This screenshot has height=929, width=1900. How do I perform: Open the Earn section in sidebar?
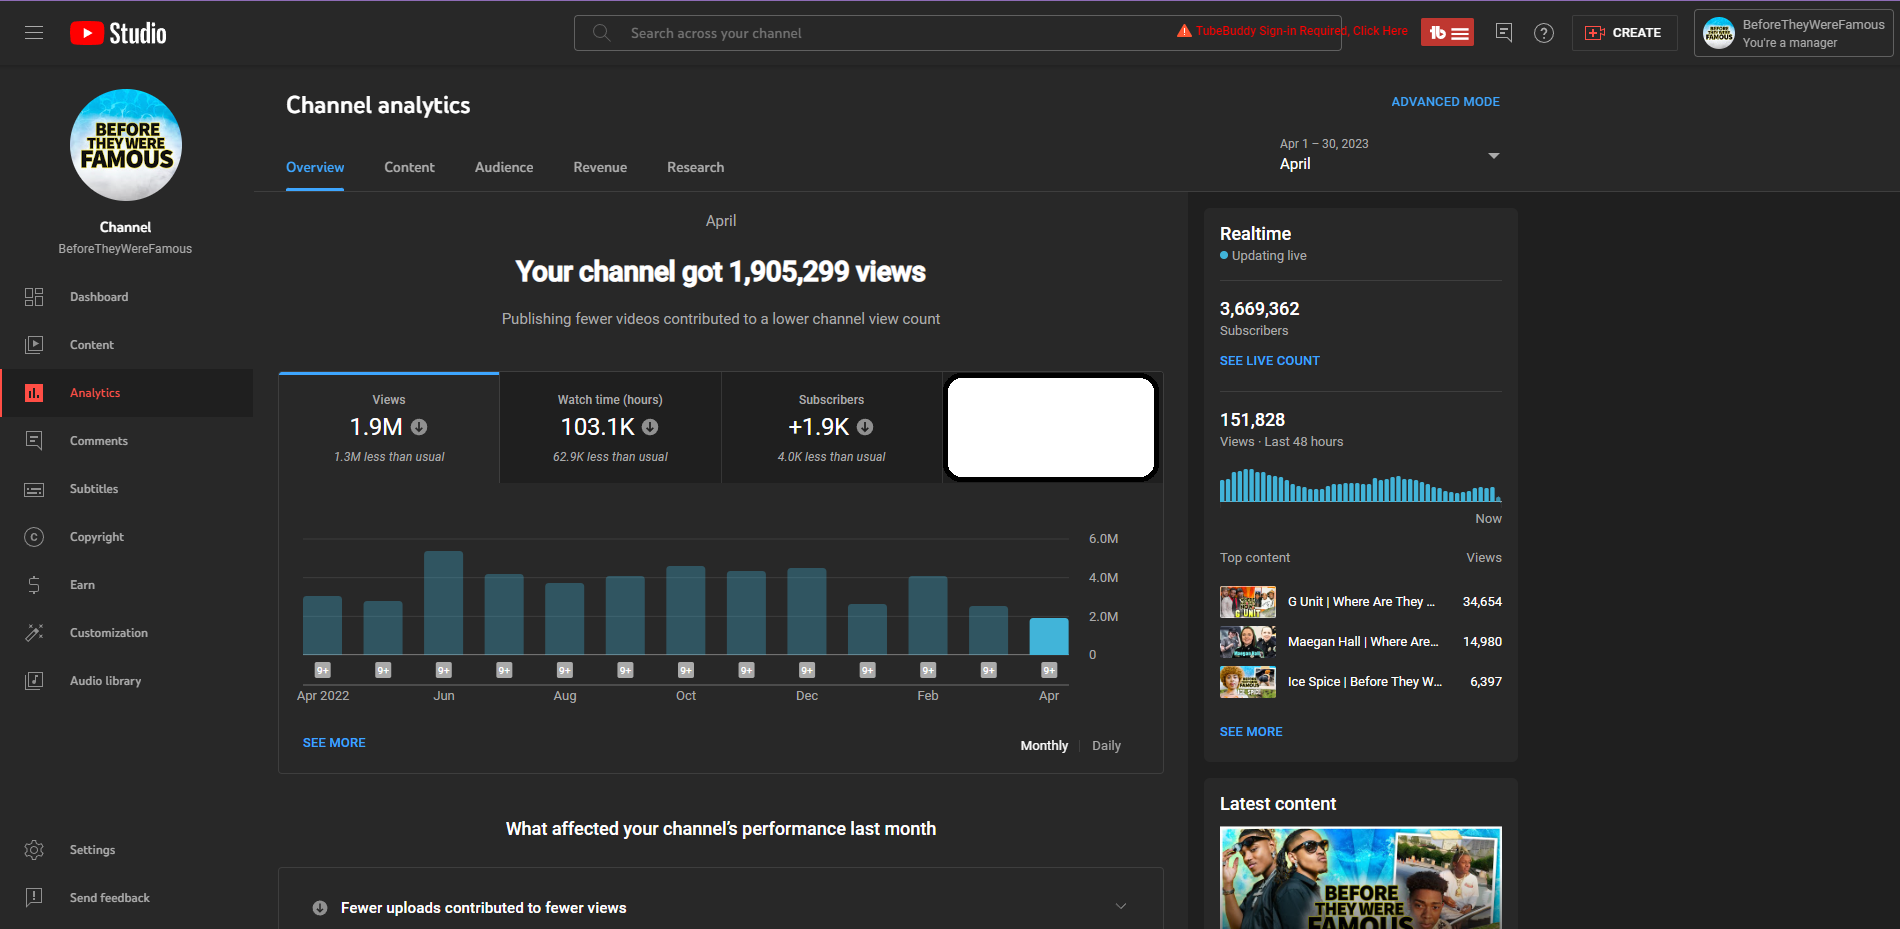pyautogui.click(x=126, y=585)
